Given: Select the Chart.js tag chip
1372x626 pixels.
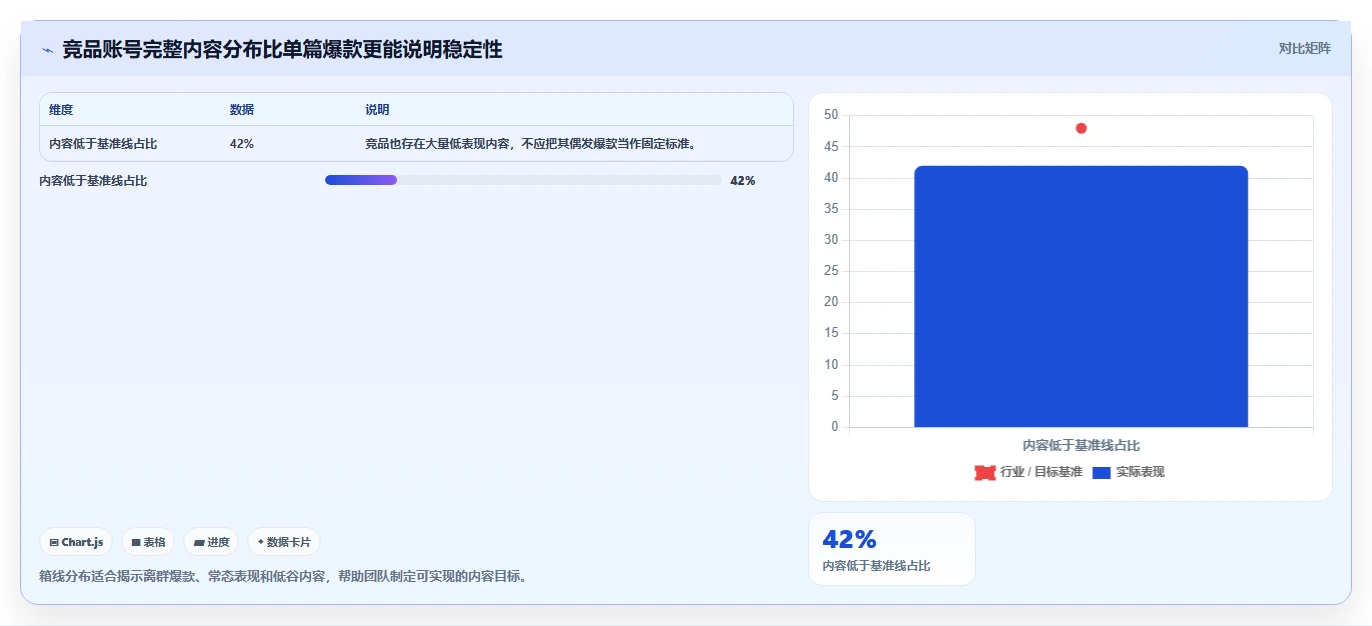Looking at the screenshot, I should tap(76, 542).
